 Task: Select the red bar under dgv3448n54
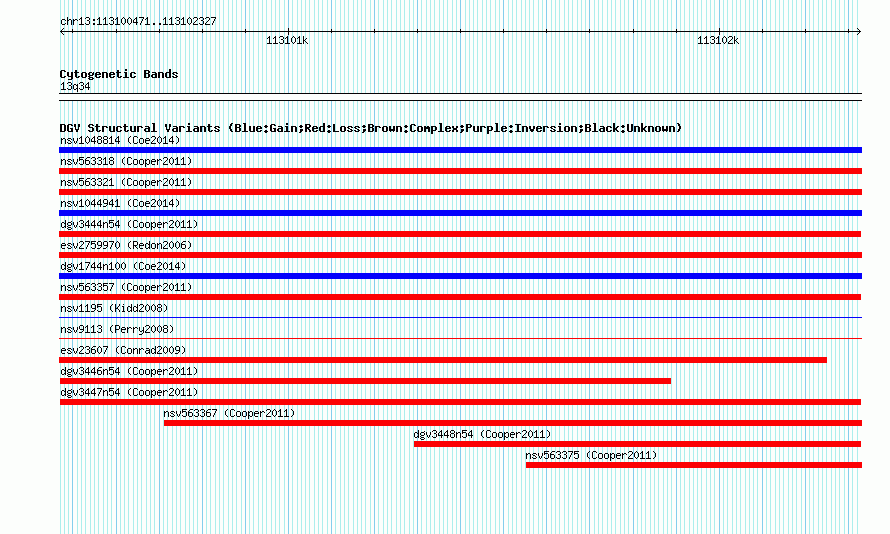(637, 444)
